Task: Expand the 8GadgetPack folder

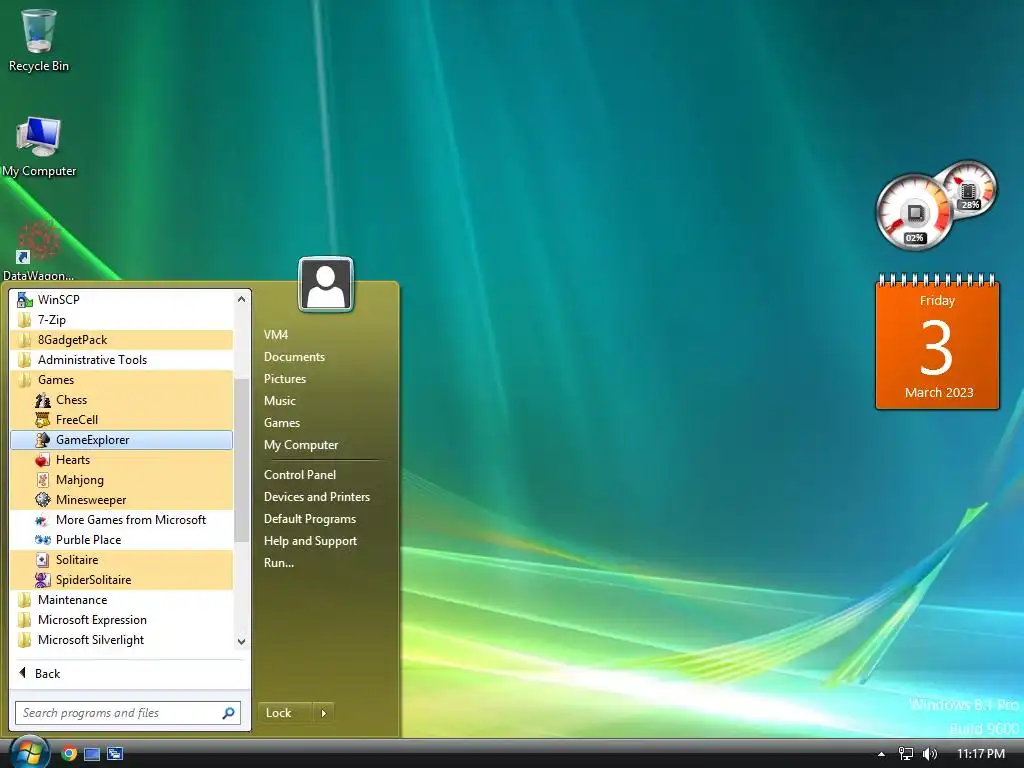Action: tap(122, 340)
